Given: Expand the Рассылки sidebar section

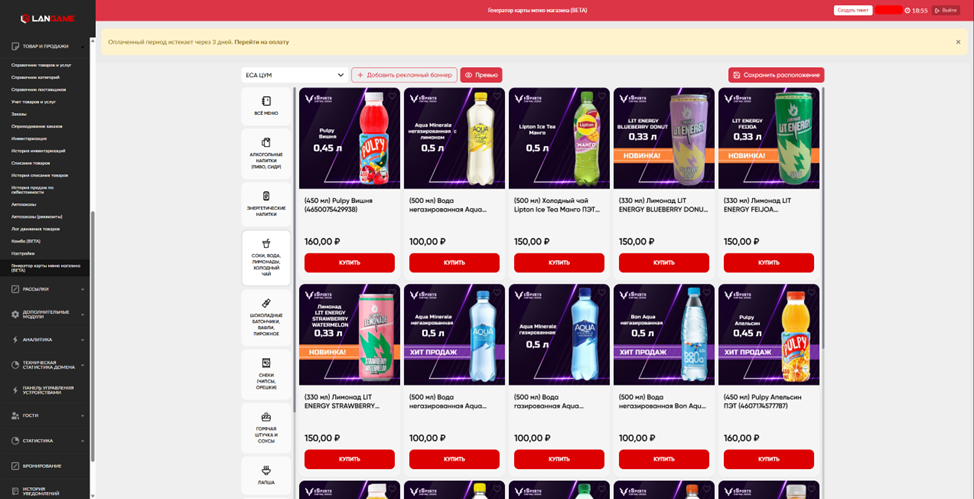Looking at the screenshot, I should (47, 289).
